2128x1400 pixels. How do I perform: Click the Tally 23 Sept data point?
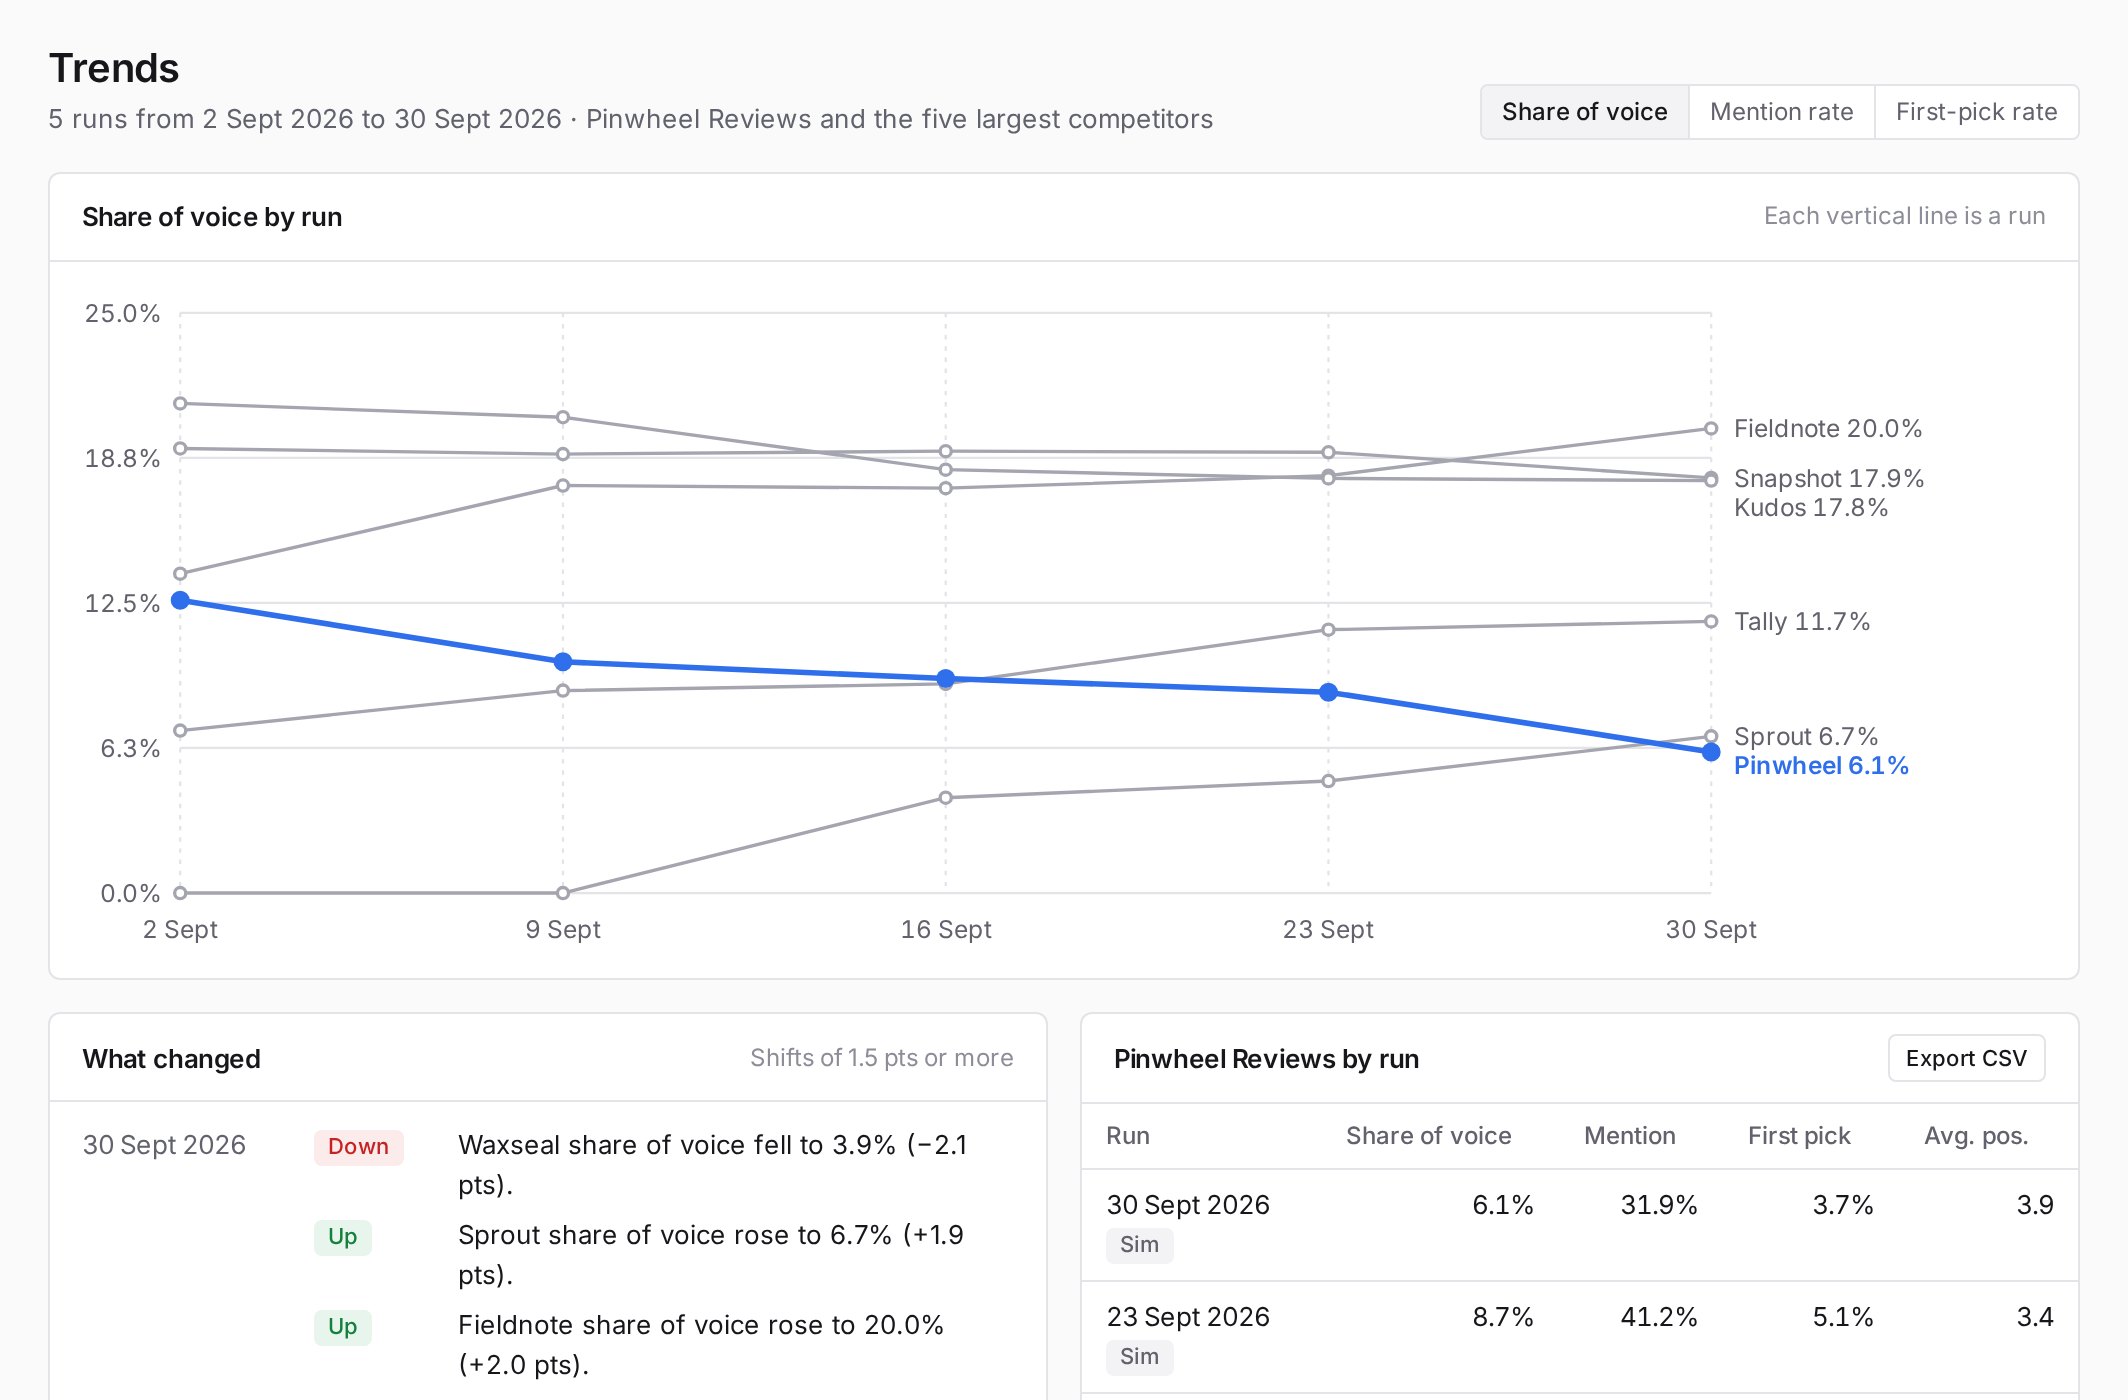(1328, 630)
